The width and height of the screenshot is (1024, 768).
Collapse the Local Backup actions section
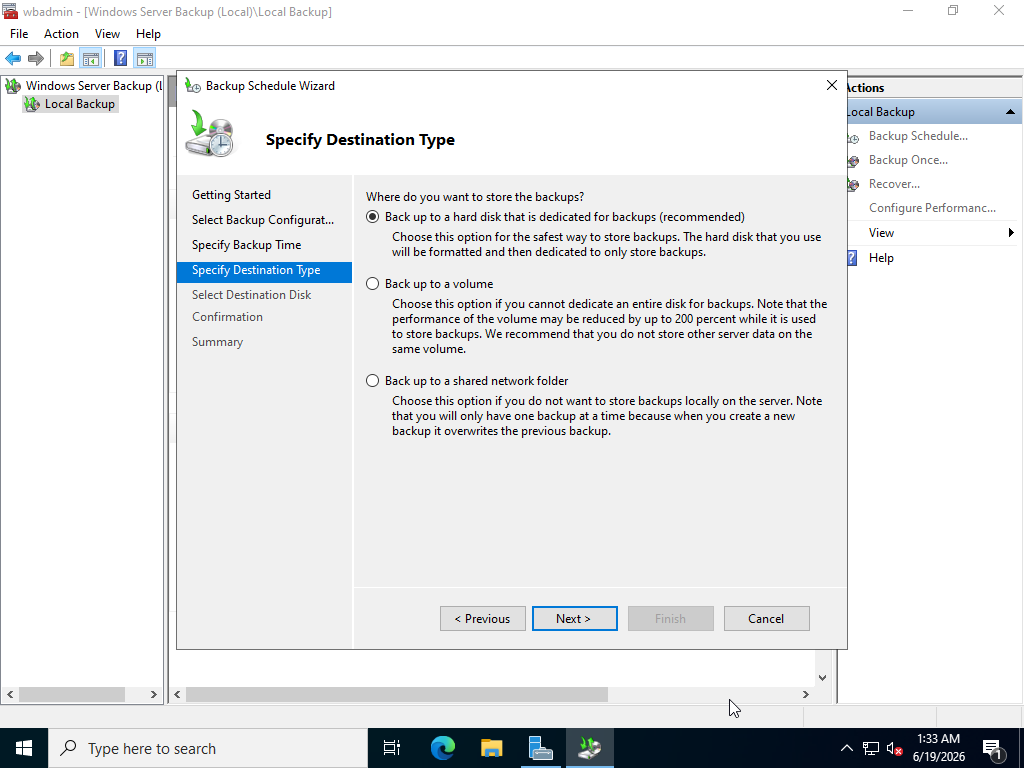1010,112
